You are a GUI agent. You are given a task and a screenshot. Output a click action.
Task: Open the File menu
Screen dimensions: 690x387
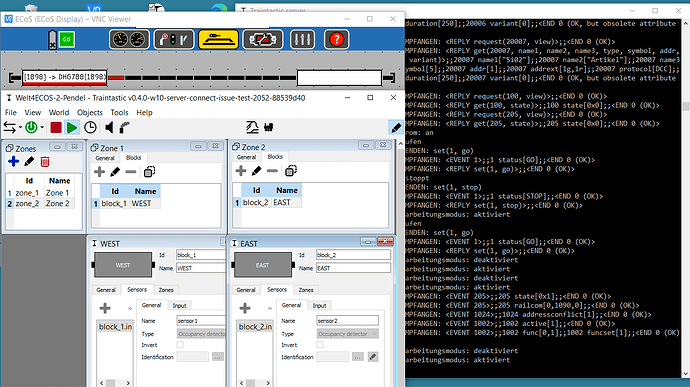click(x=11, y=113)
